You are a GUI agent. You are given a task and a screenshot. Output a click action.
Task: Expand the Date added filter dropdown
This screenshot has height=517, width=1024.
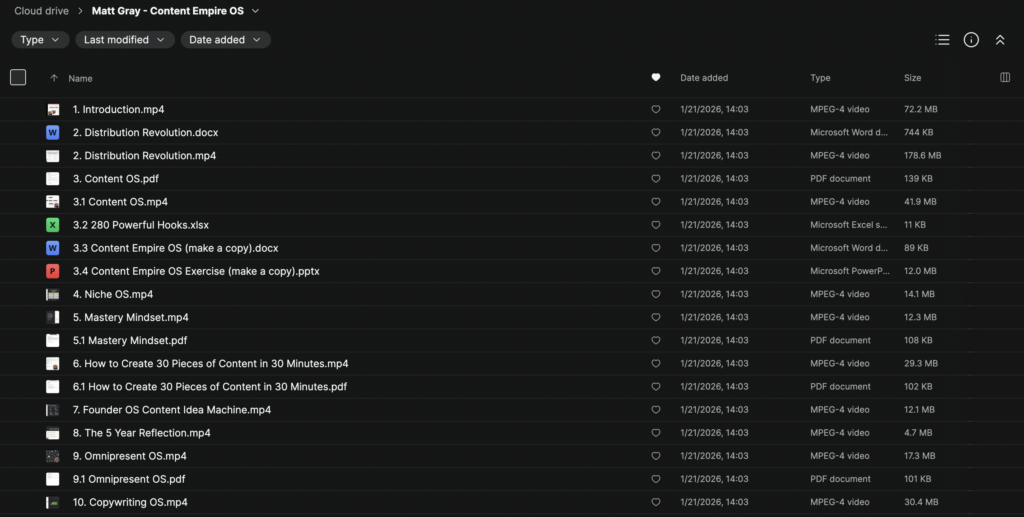coord(225,40)
